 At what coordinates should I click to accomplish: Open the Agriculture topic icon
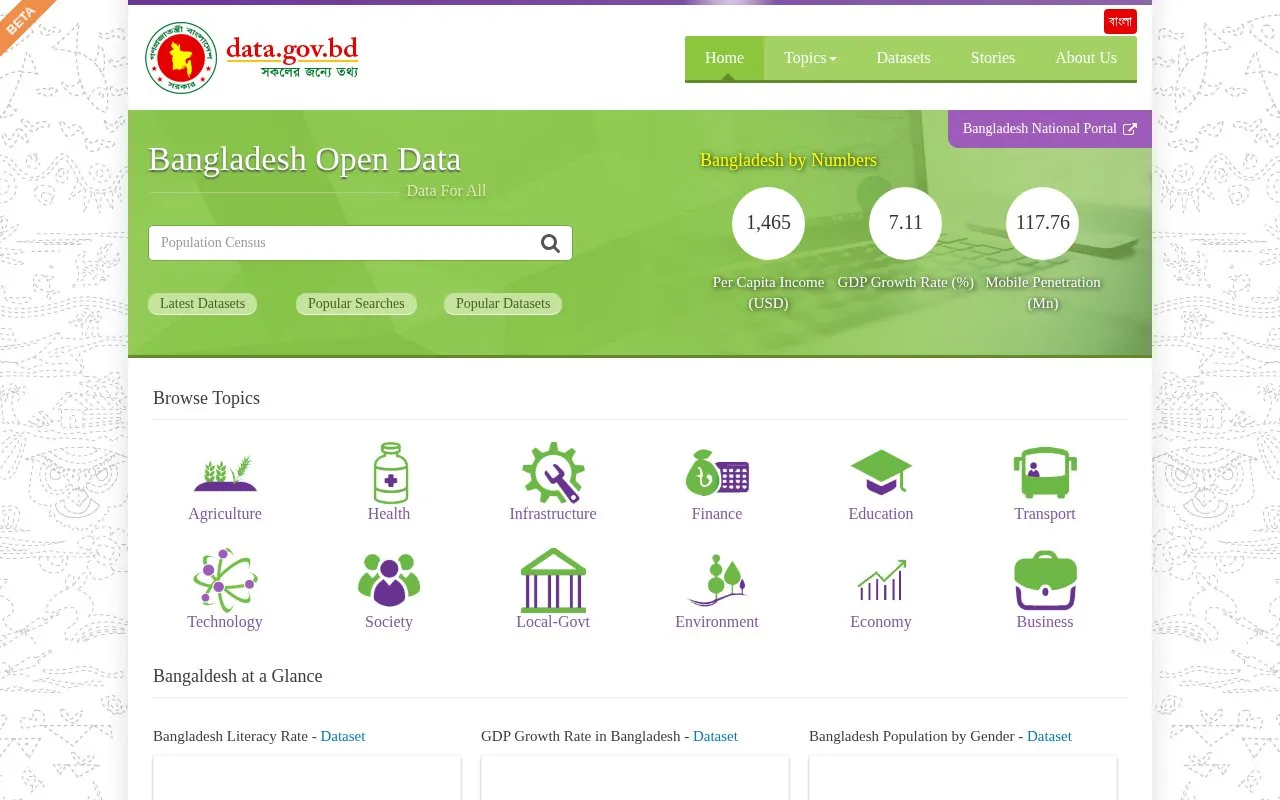pos(225,473)
